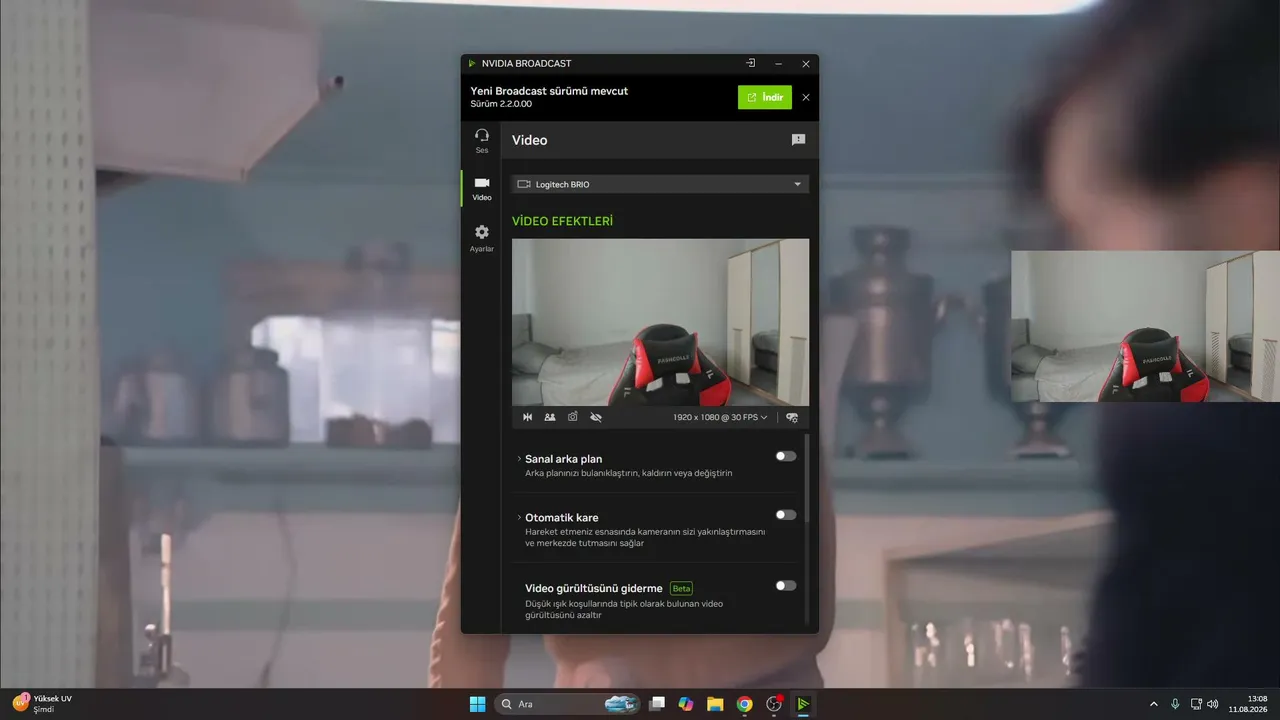The height and width of the screenshot is (720, 1280).
Task: Enable the Sanal arka plan toggle
Action: click(x=786, y=456)
